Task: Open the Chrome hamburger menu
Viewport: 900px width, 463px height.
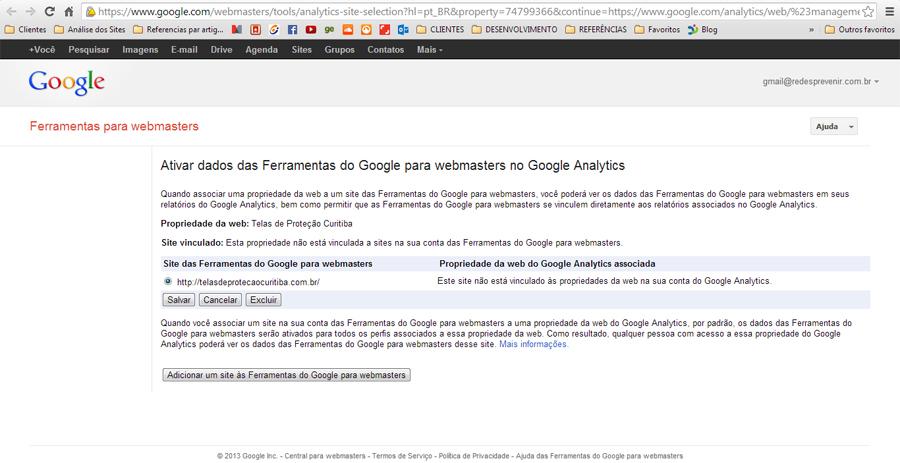Action: click(x=890, y=11)
